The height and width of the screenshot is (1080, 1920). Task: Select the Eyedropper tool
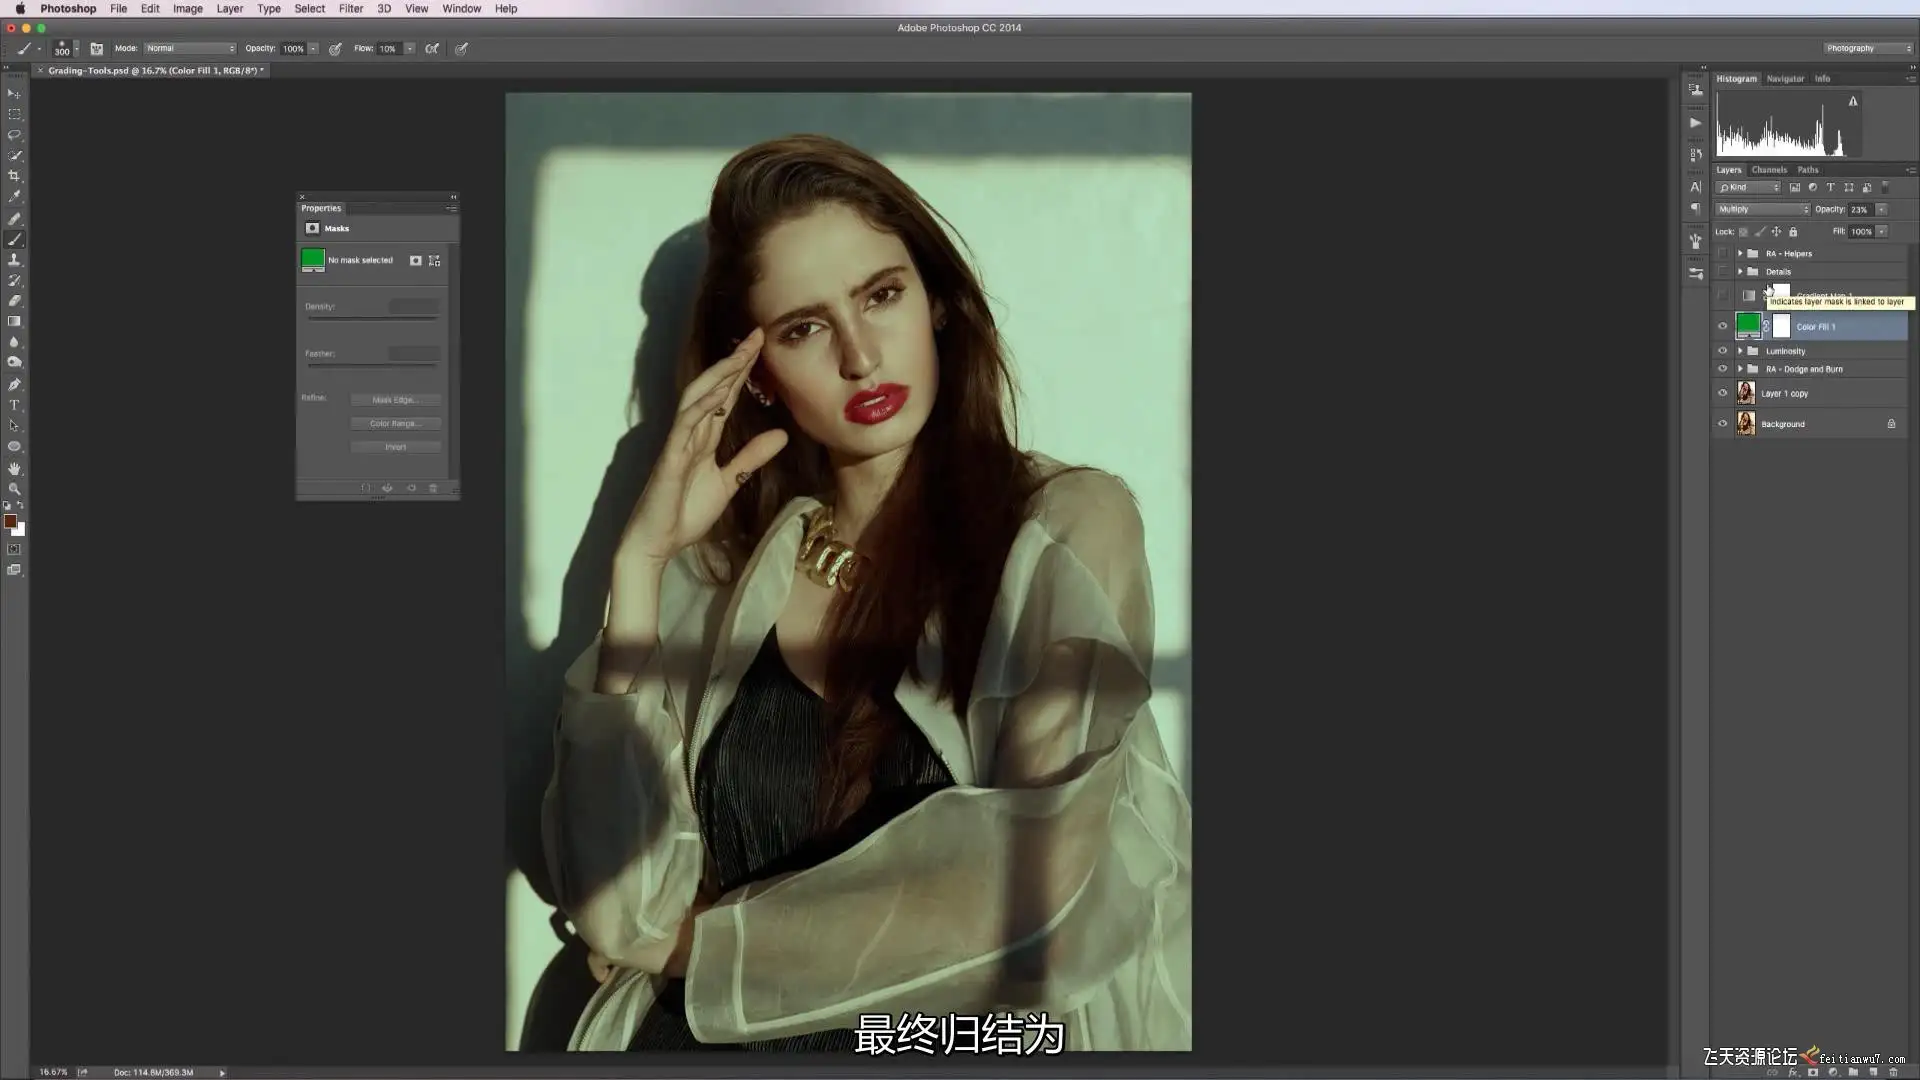(14, 197)
